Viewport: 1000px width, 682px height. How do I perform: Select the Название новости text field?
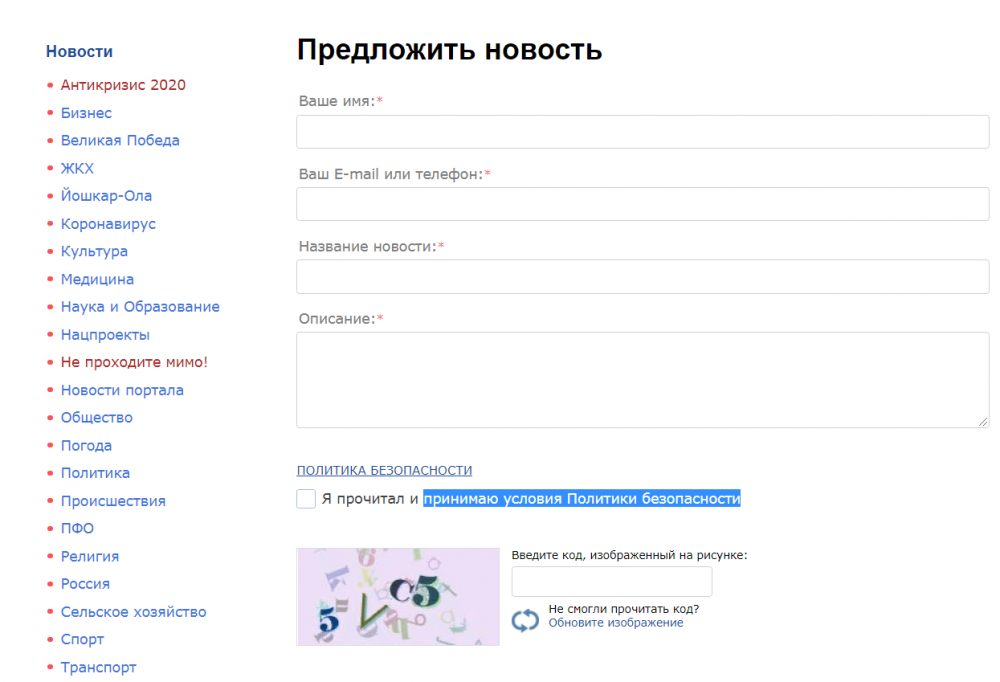tap(642, 277)
